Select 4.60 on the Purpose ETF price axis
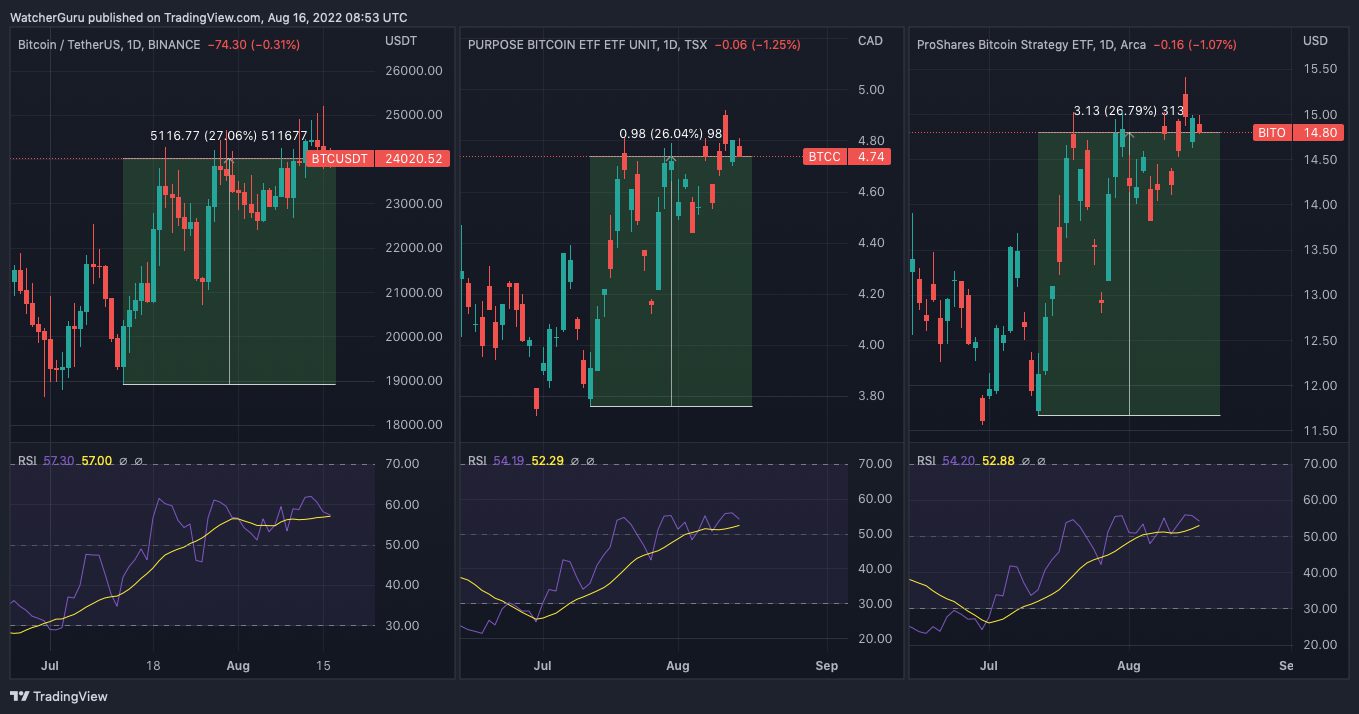This screenshot has width=1359, height=714. [871, 192]
